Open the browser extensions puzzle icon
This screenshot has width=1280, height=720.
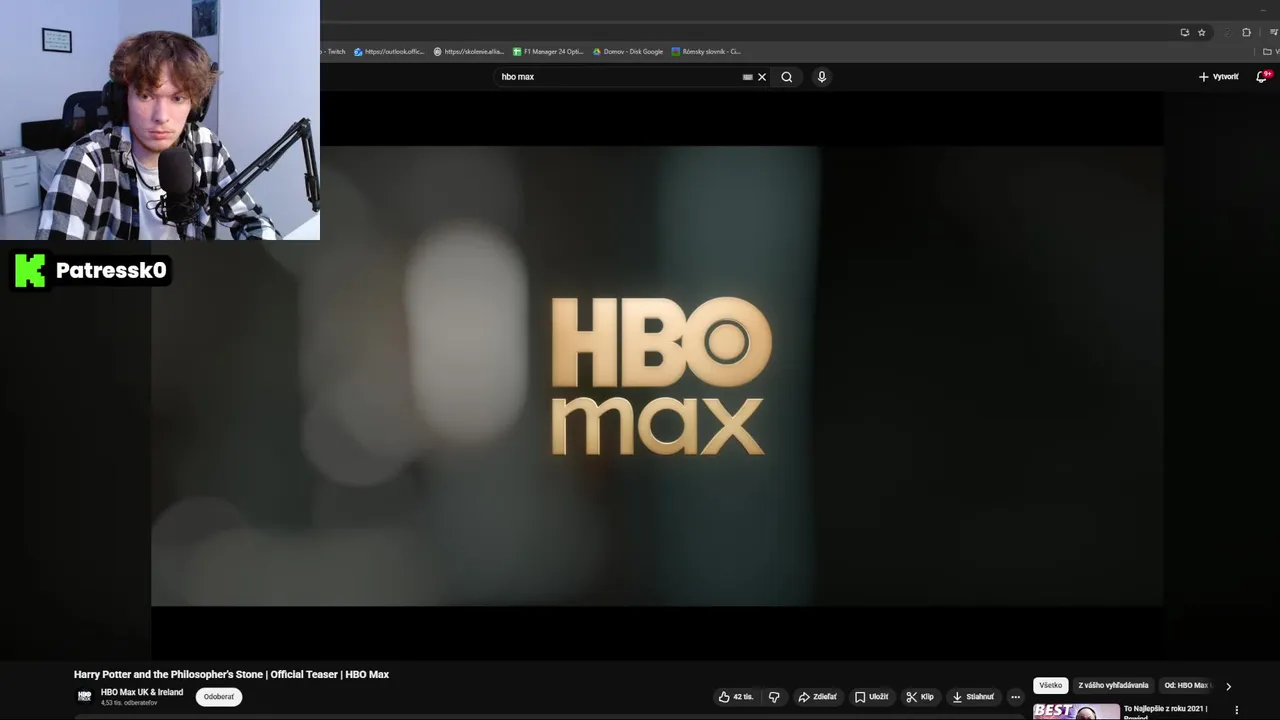[1246, 32]
